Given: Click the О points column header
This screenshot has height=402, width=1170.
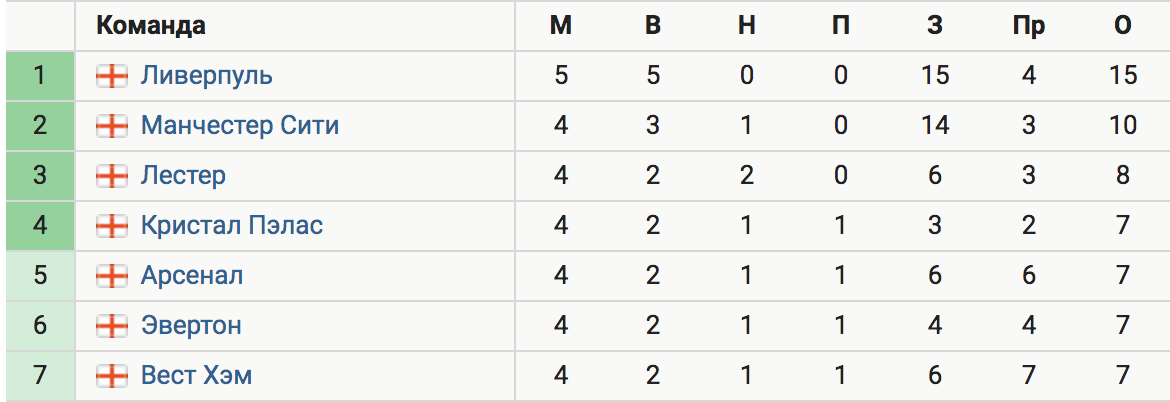Looking at the screenshot, I should tap(1123, 26).
